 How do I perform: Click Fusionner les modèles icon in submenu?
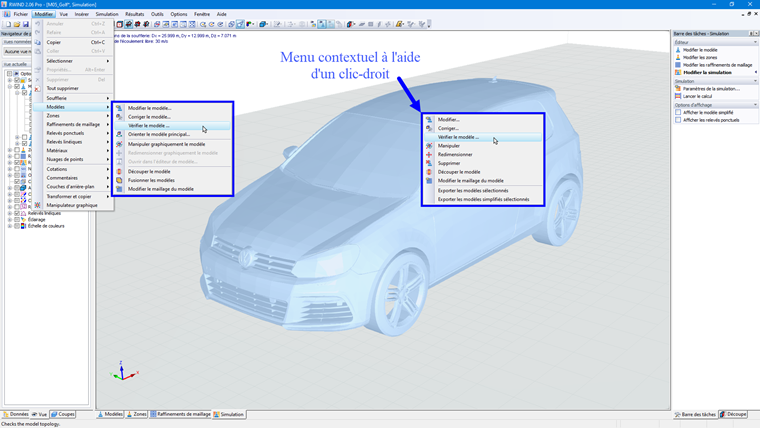(119, 180)
